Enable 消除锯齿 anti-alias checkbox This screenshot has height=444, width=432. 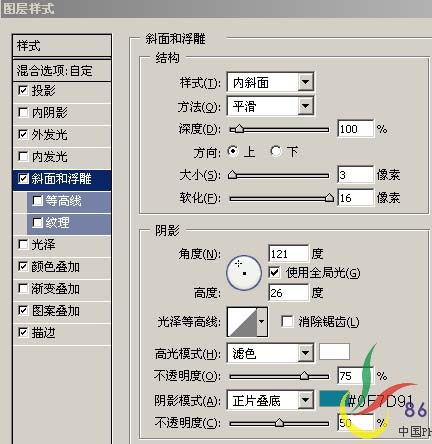[287, 322]
